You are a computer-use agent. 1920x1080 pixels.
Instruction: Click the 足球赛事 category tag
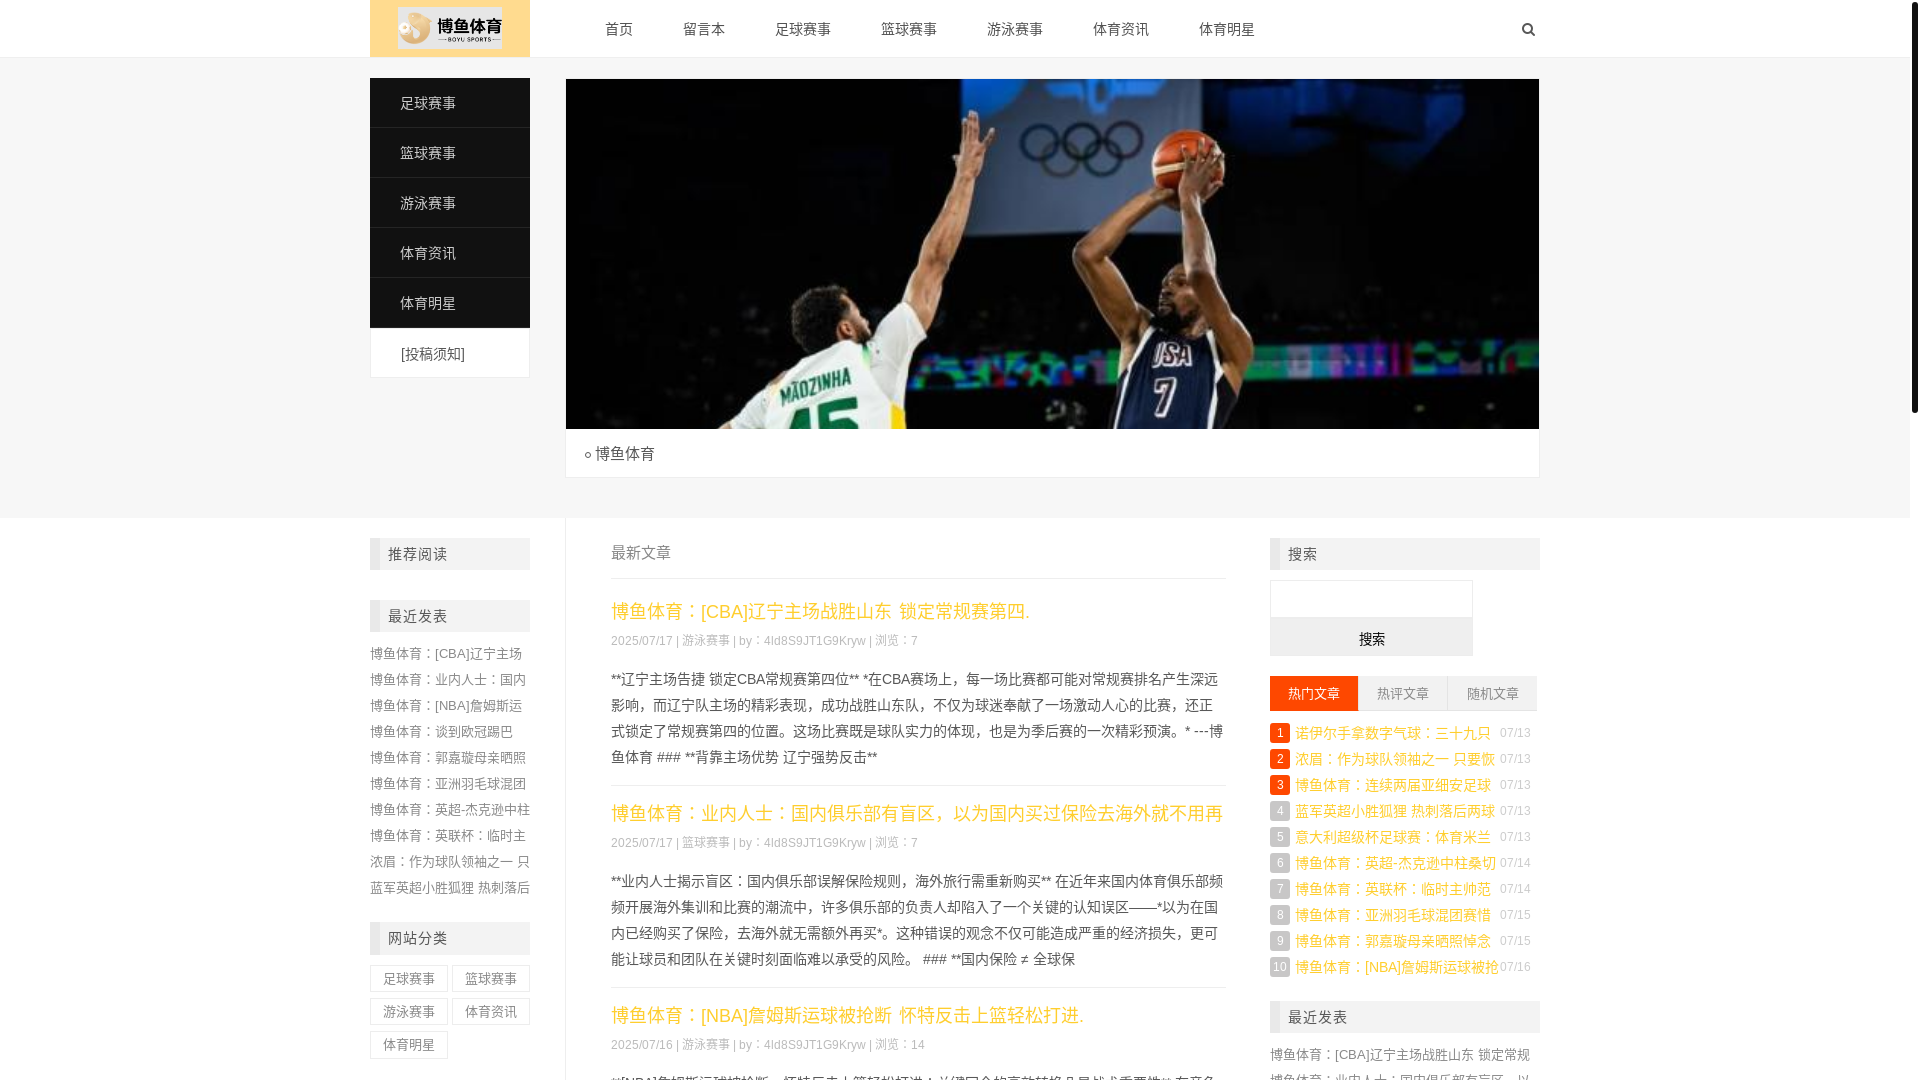pos(409,979)
